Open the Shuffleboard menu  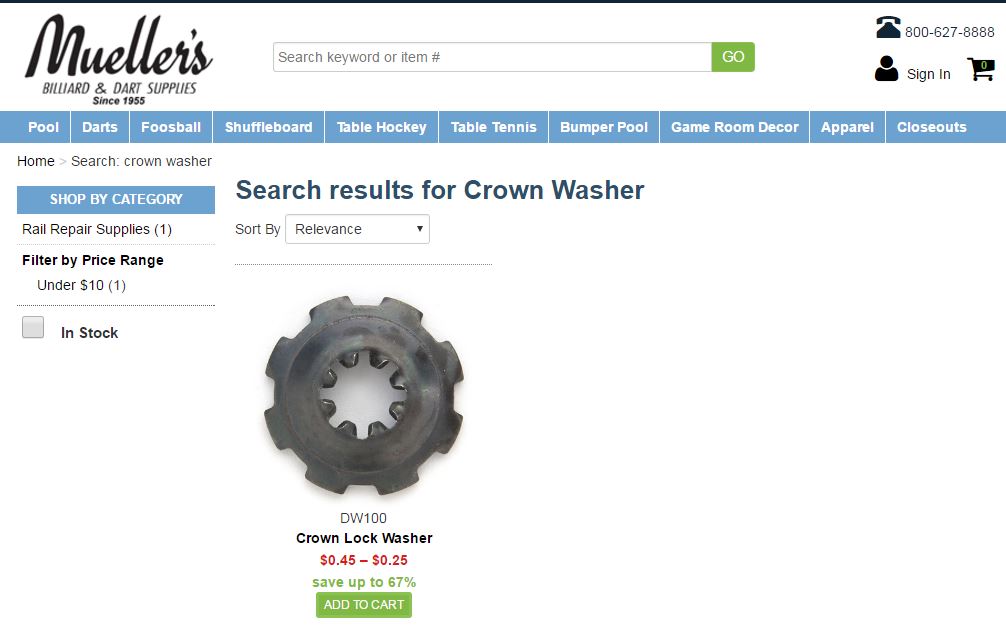click(269, 127)
